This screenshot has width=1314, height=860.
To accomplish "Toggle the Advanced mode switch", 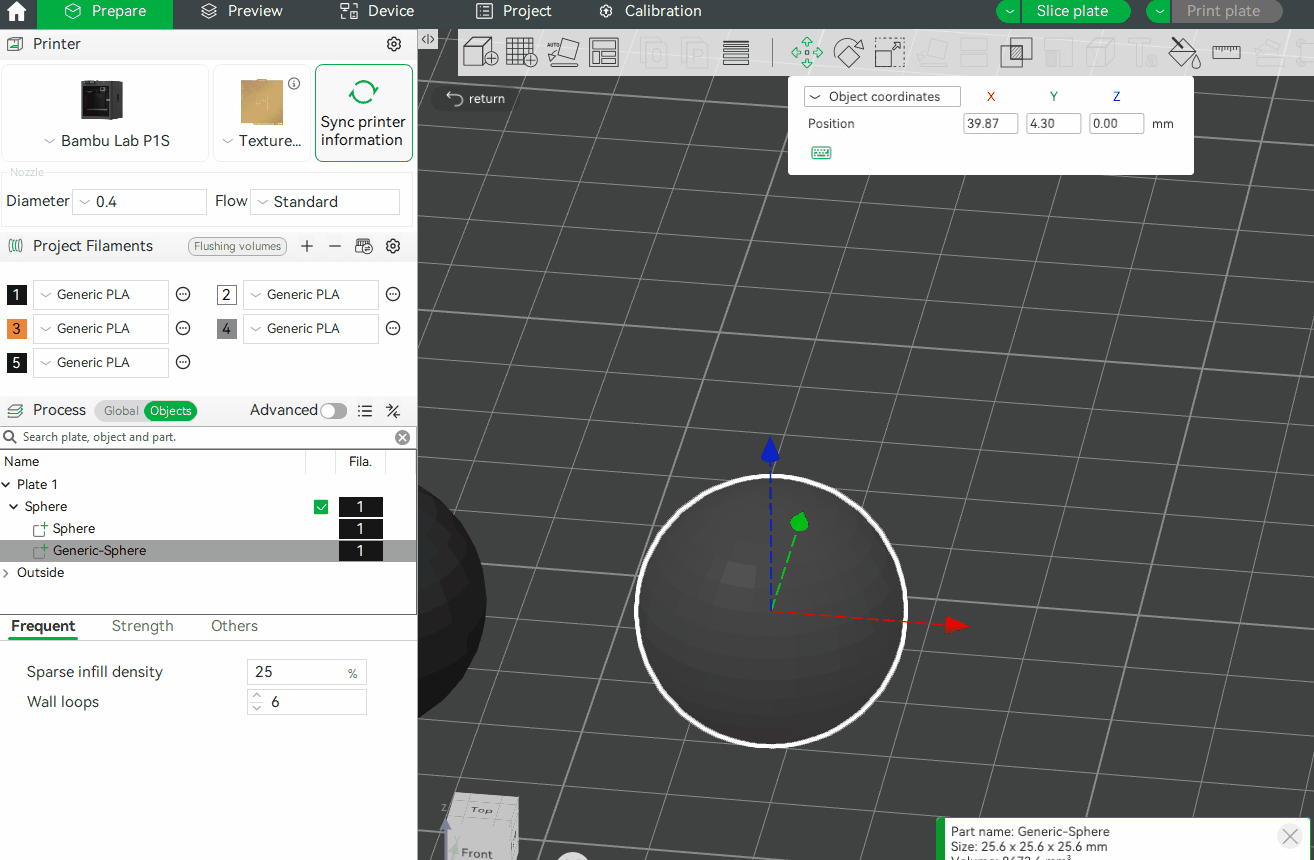I will click(x=334, y=410).
